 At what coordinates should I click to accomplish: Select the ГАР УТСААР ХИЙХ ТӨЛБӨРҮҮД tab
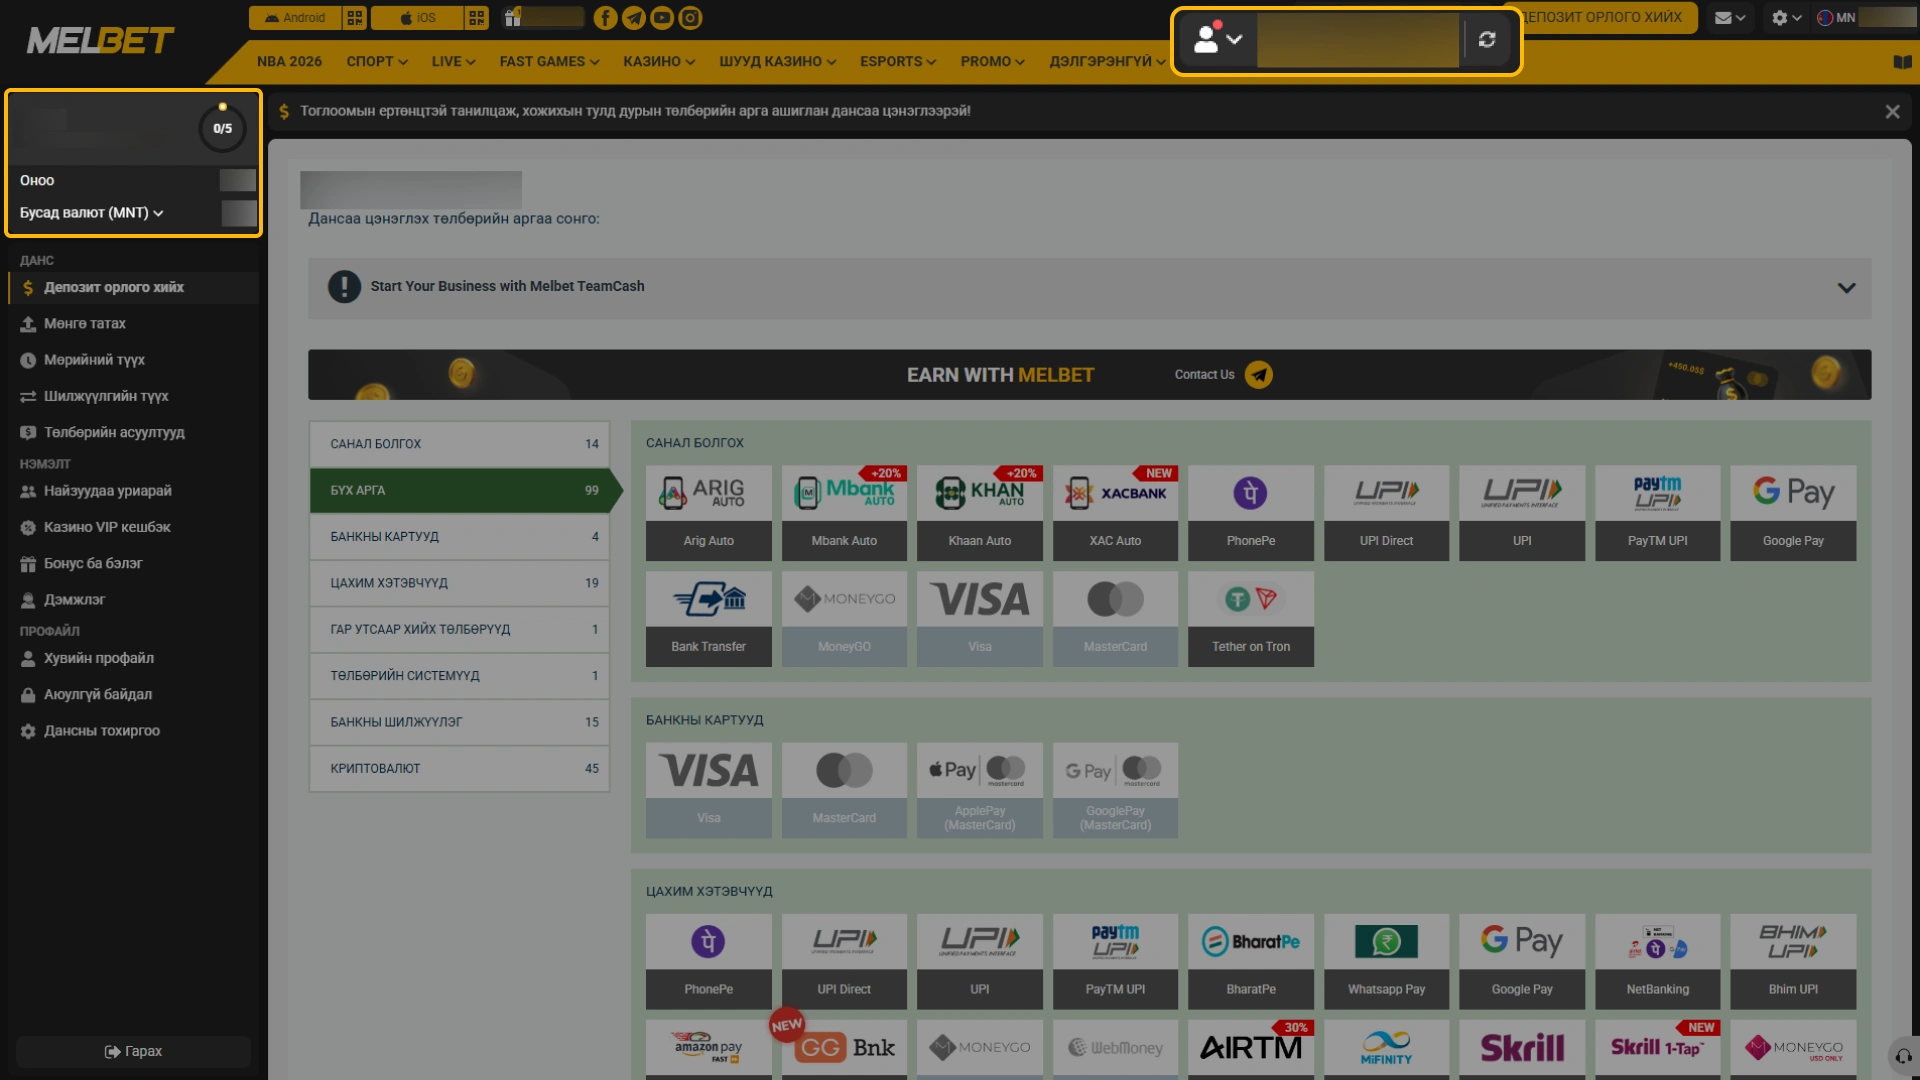pos(460,630)
